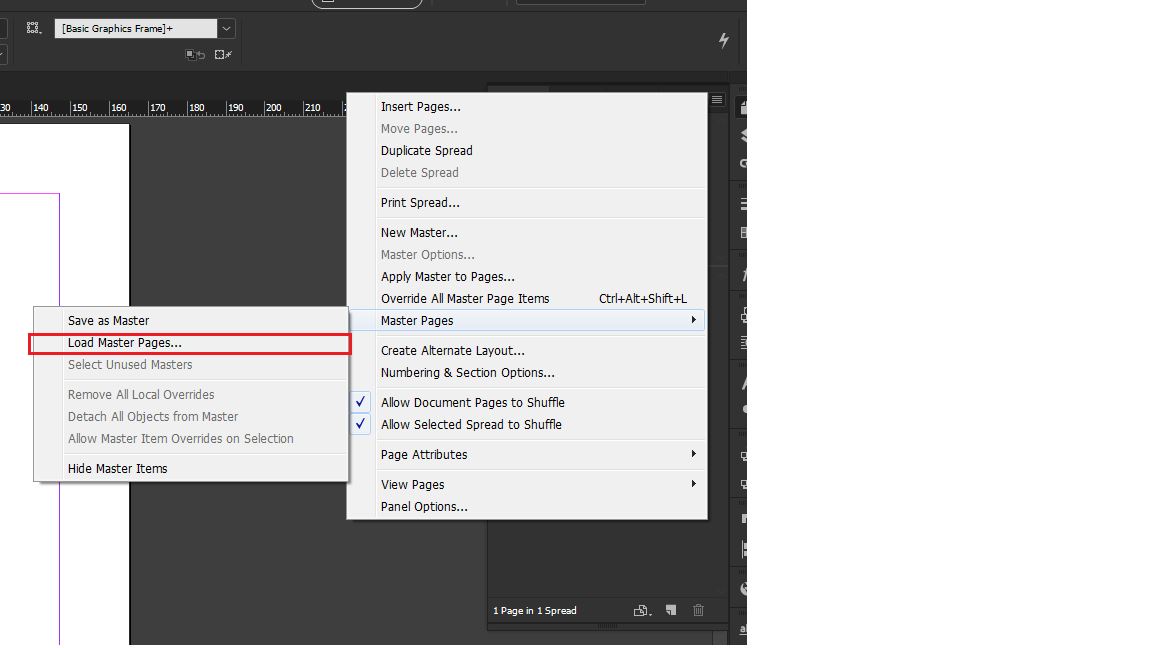Click the Edit Page Size icon
This screenshot has height=648, width=1152.
[642, 611]
